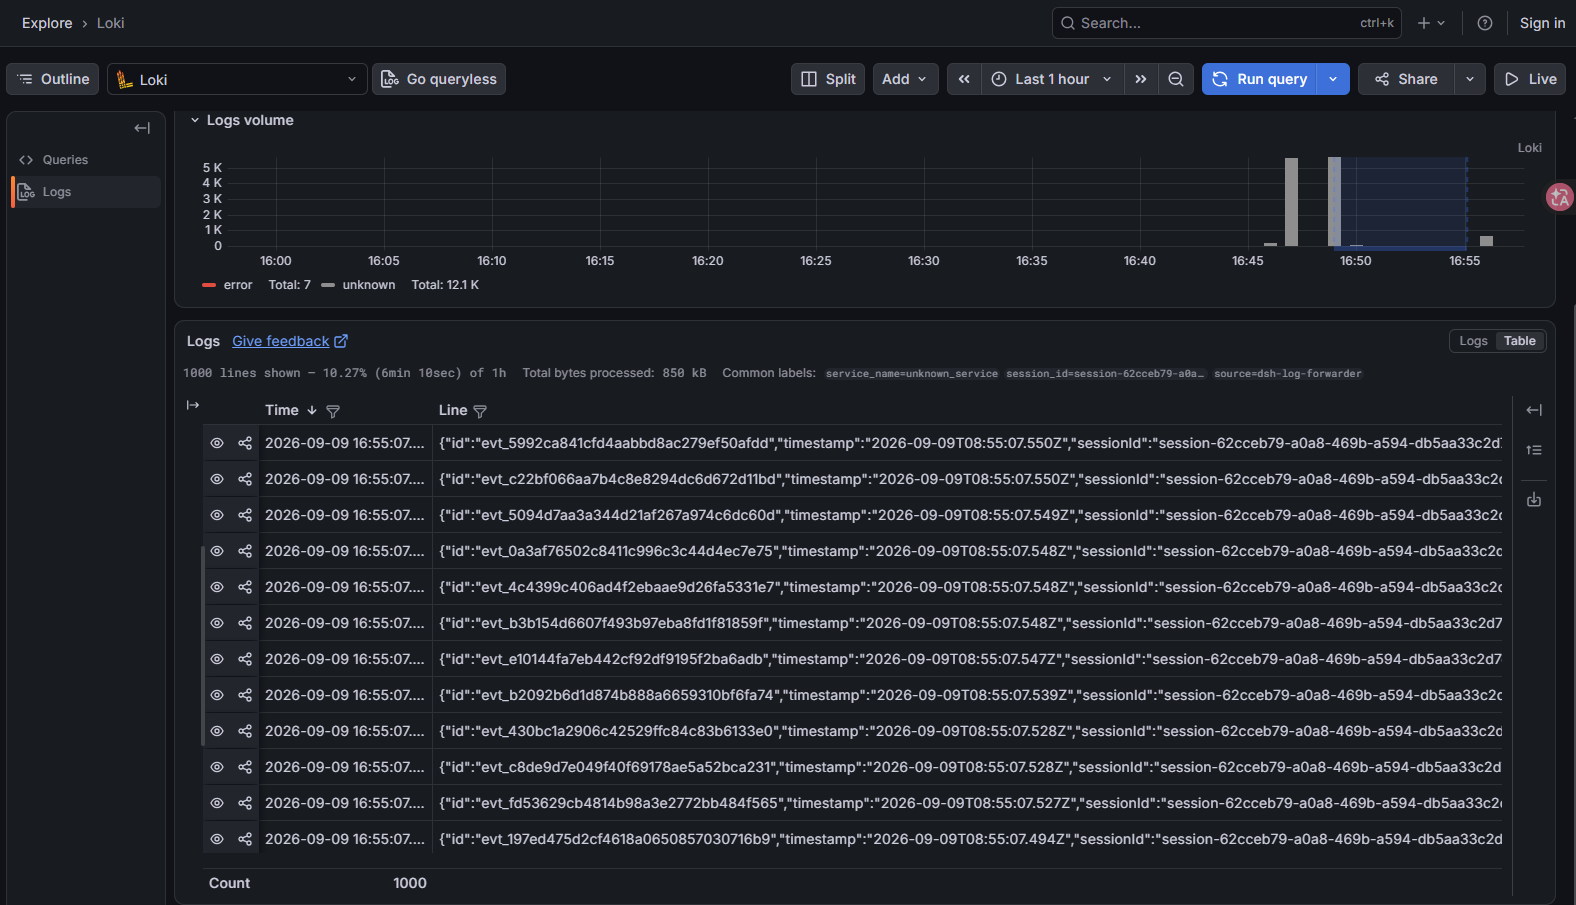Zoom out the time range

pyautogui.click(x=1176, y=79)
